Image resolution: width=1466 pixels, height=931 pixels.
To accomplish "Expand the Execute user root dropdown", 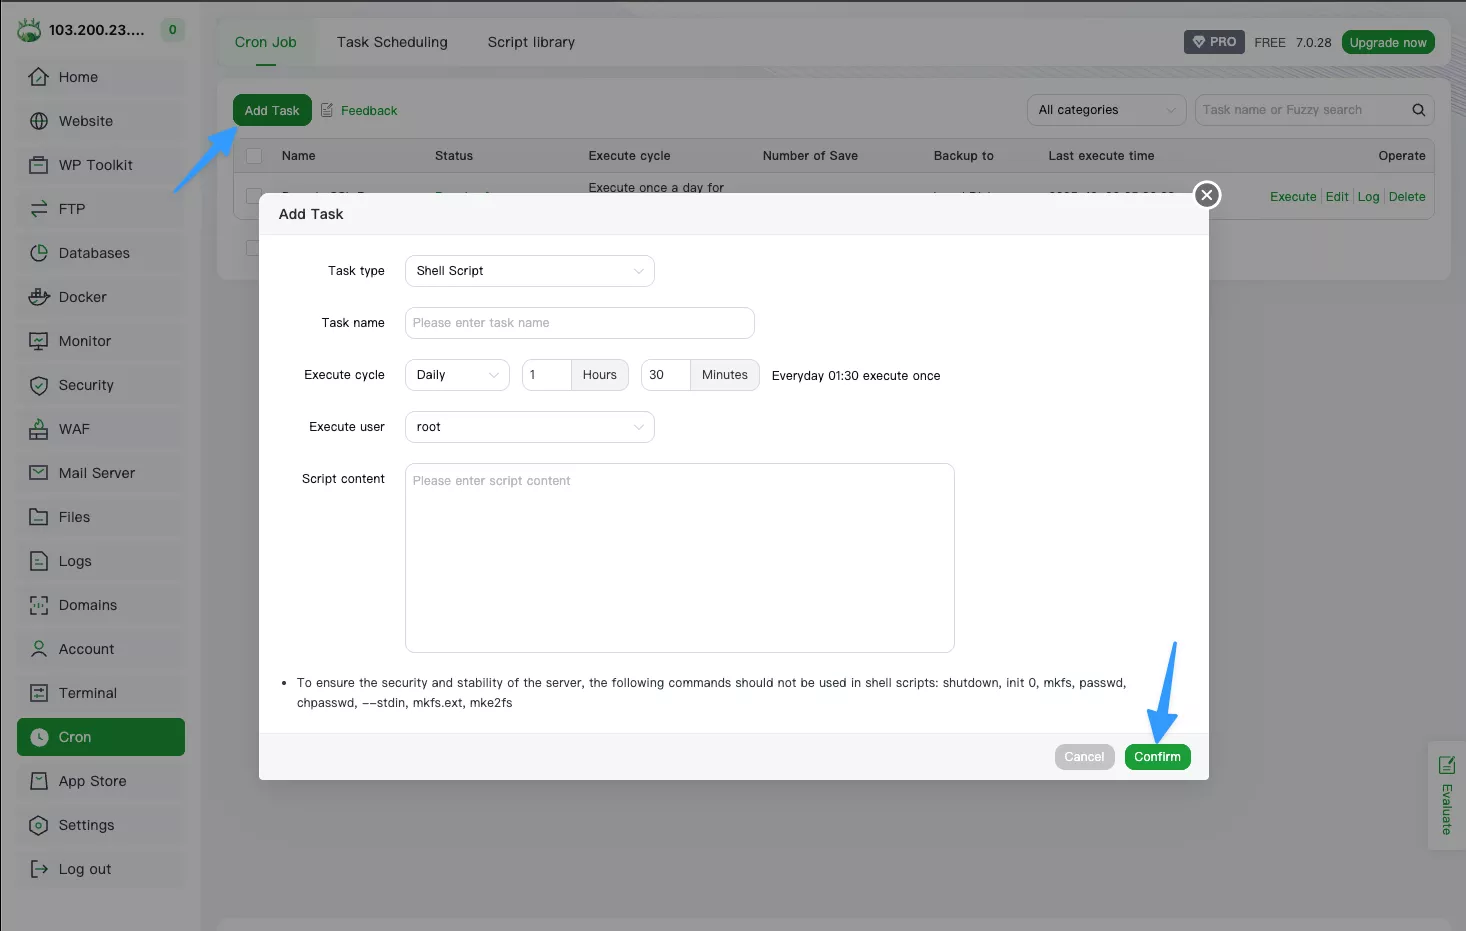I will click(x=529, y=427).
